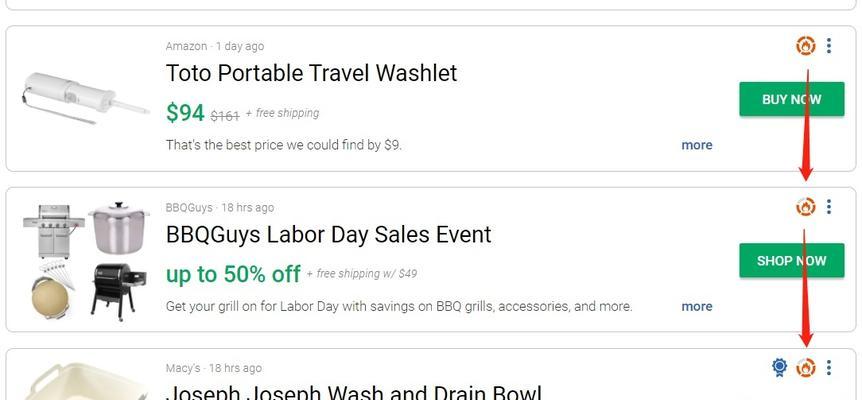Open Joseph Joseph Wash and Drain Bowl title

point(353,392)
